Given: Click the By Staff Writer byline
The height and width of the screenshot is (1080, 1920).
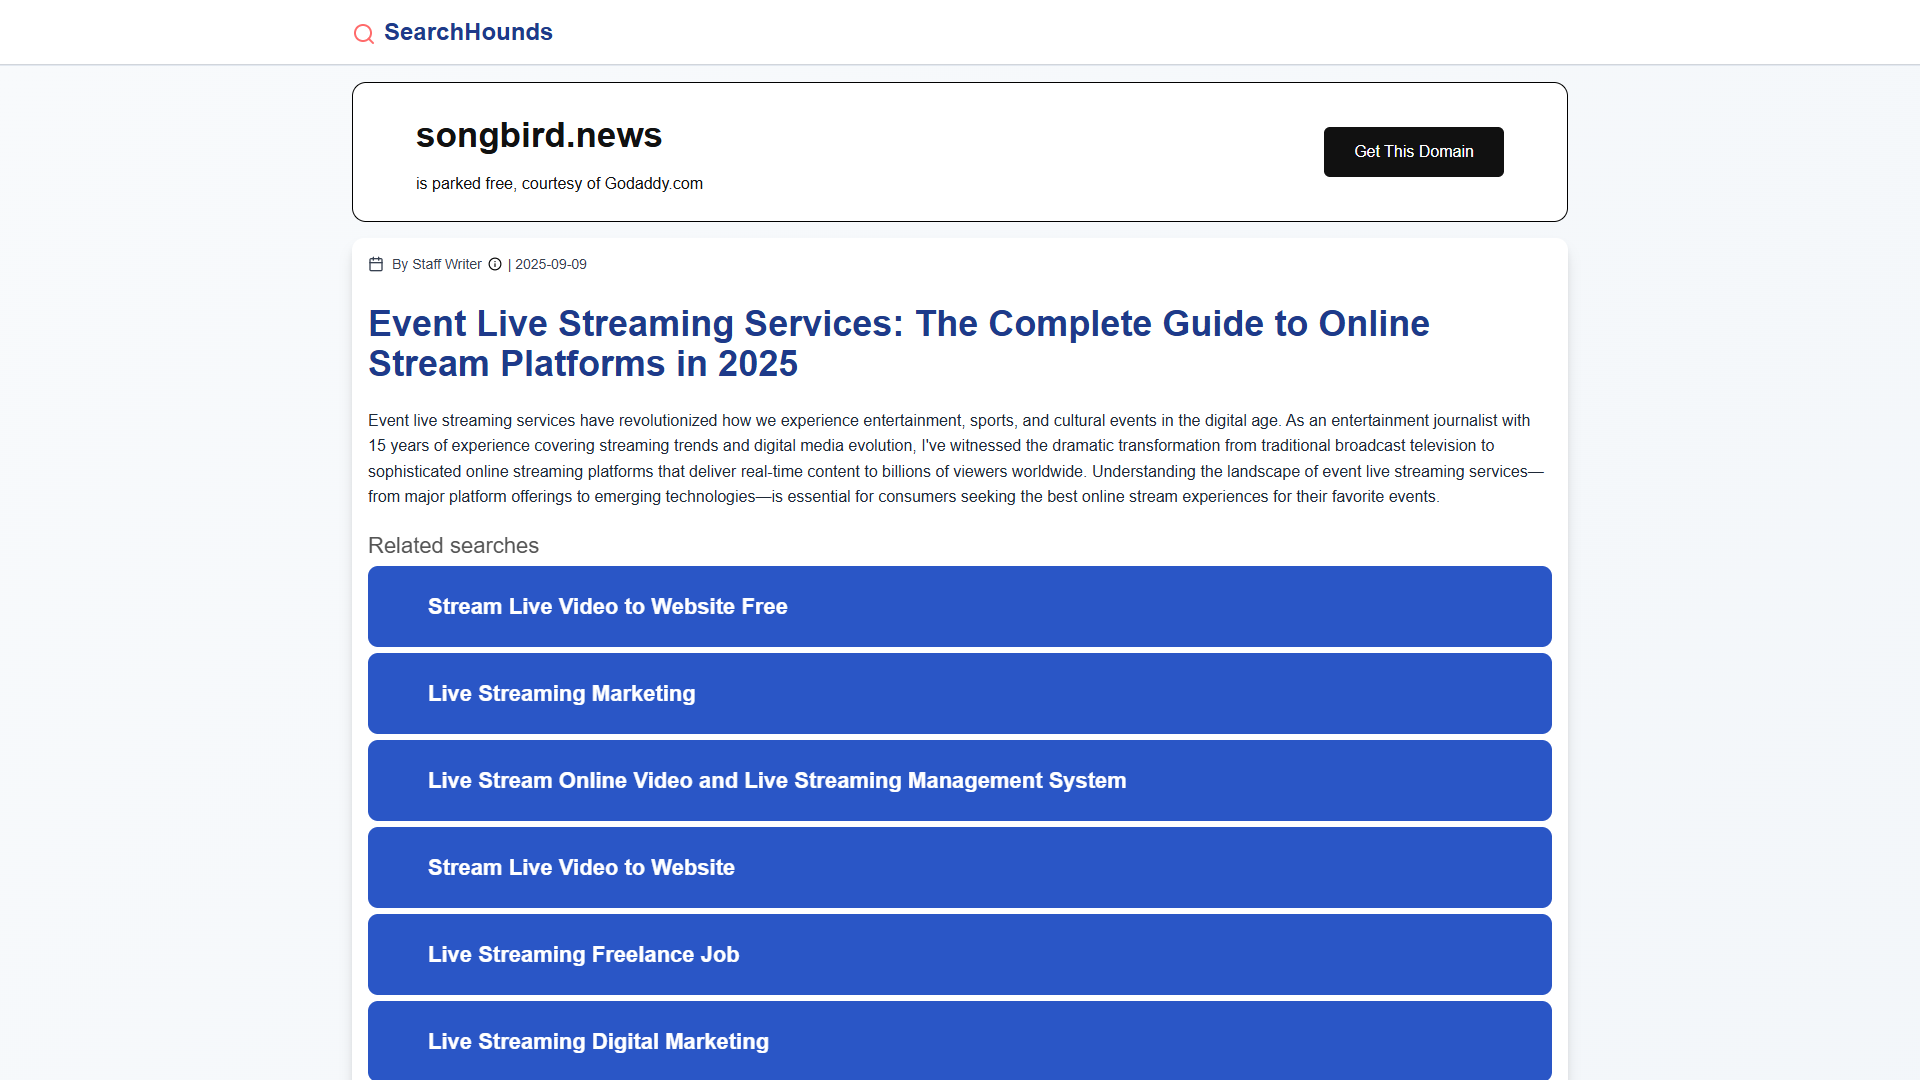Looking at the screenshot, I should [437, 264].
